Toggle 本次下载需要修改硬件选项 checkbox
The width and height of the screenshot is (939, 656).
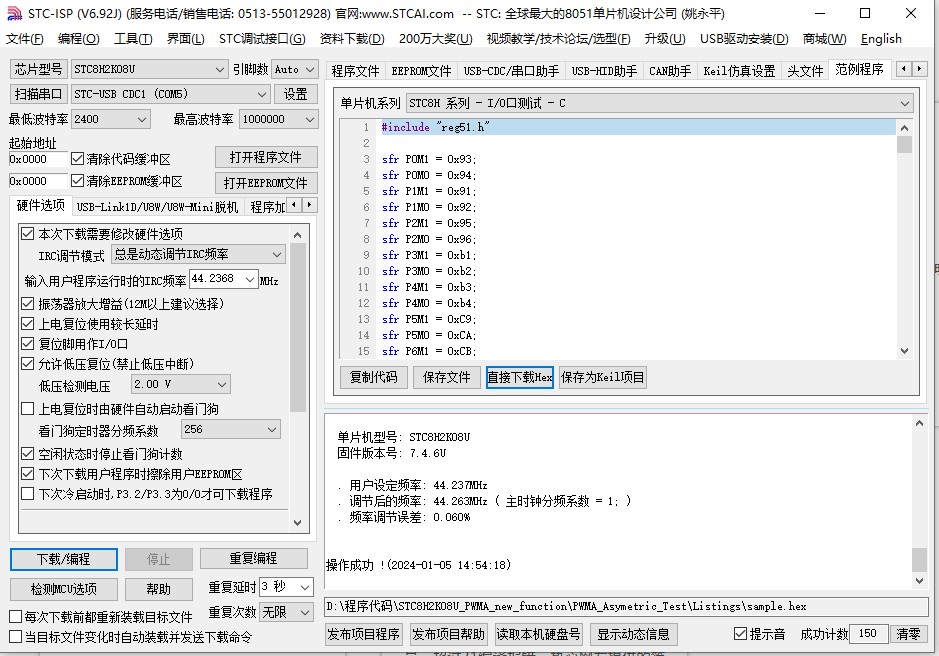[x=28, y=234]
